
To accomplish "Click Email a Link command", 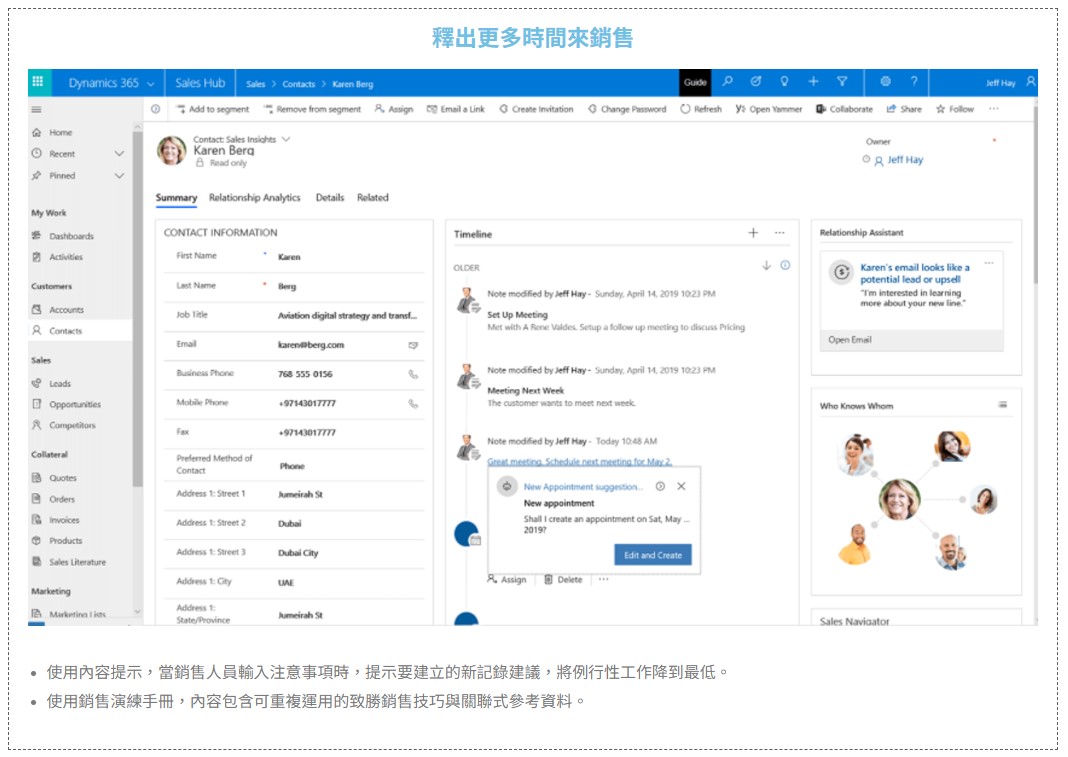I will point(456,109).
